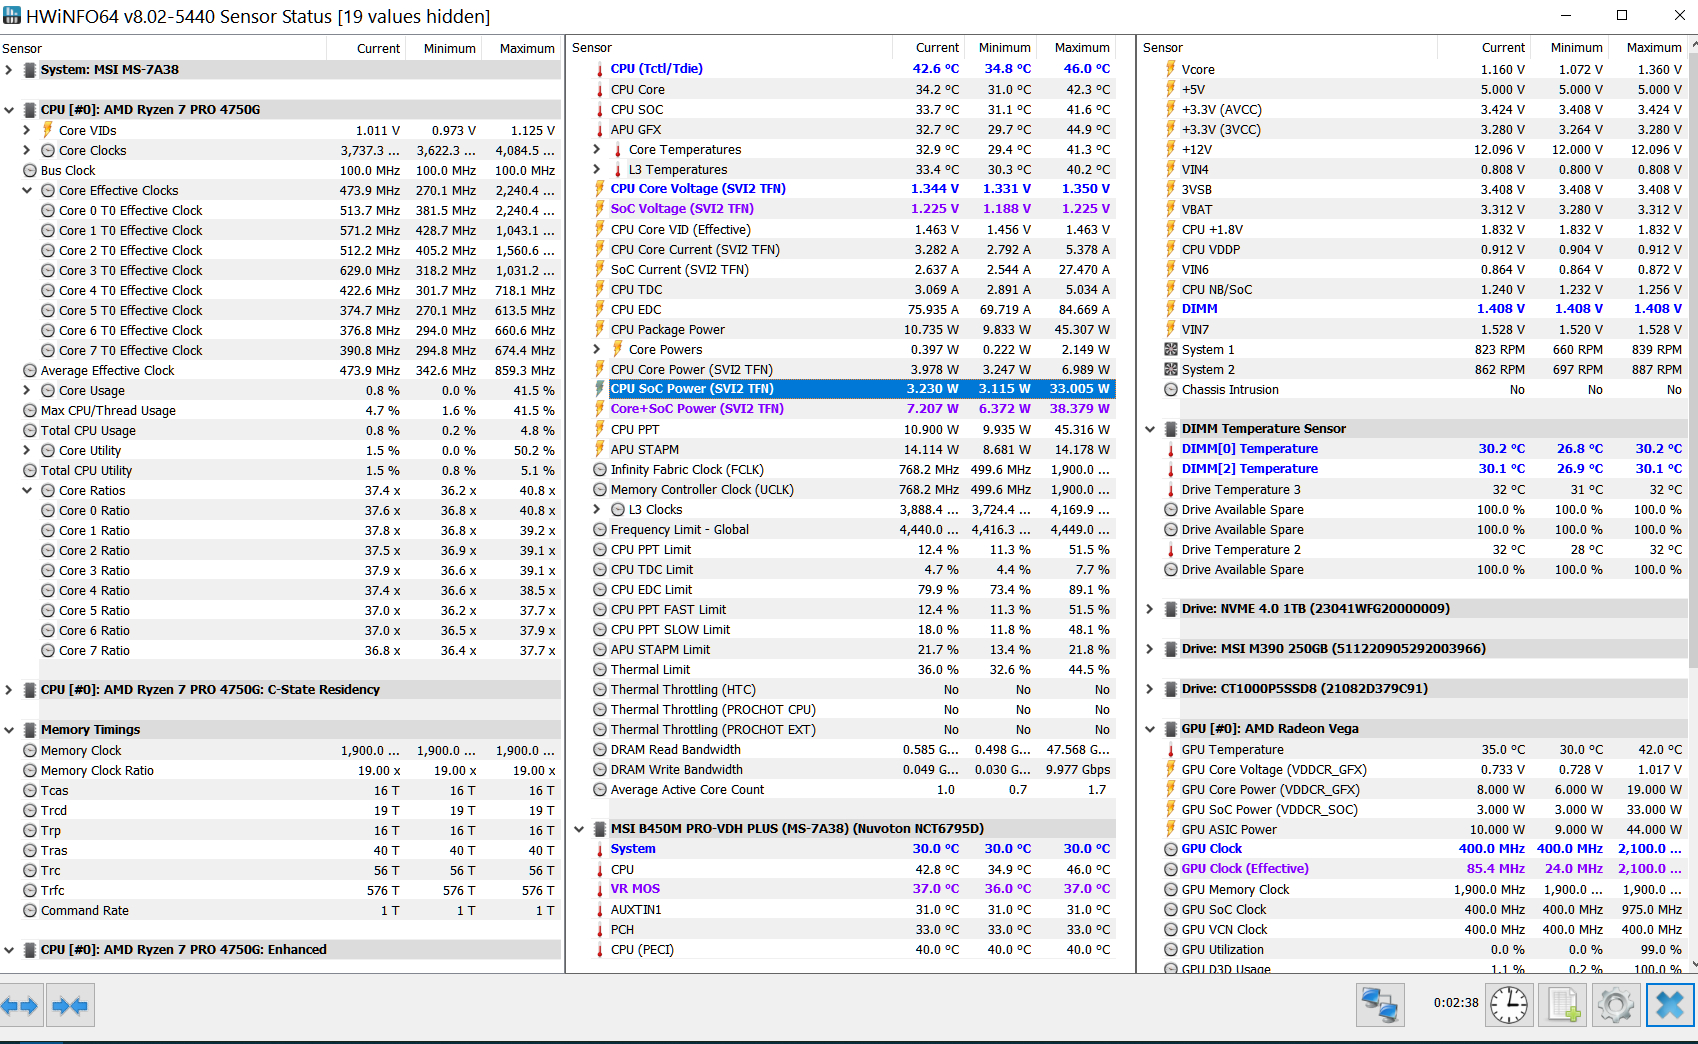
Task: Collapse the Memory Timings group
Action: 9,730
